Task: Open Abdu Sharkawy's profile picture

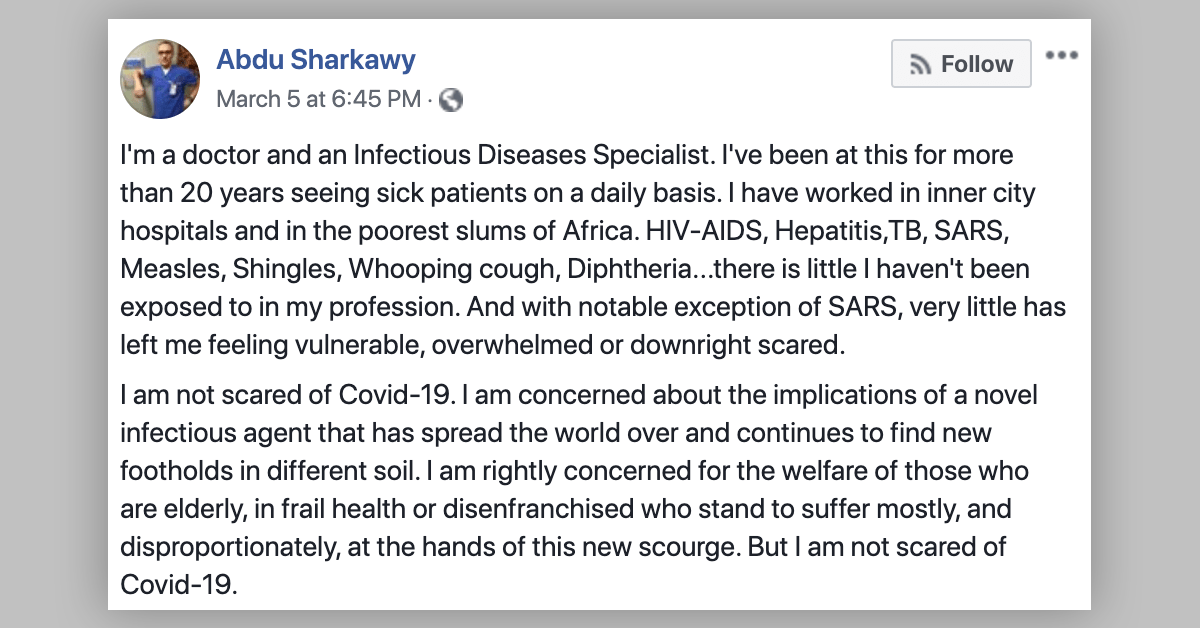Action: pyautogui.click(x=160, y=79)
